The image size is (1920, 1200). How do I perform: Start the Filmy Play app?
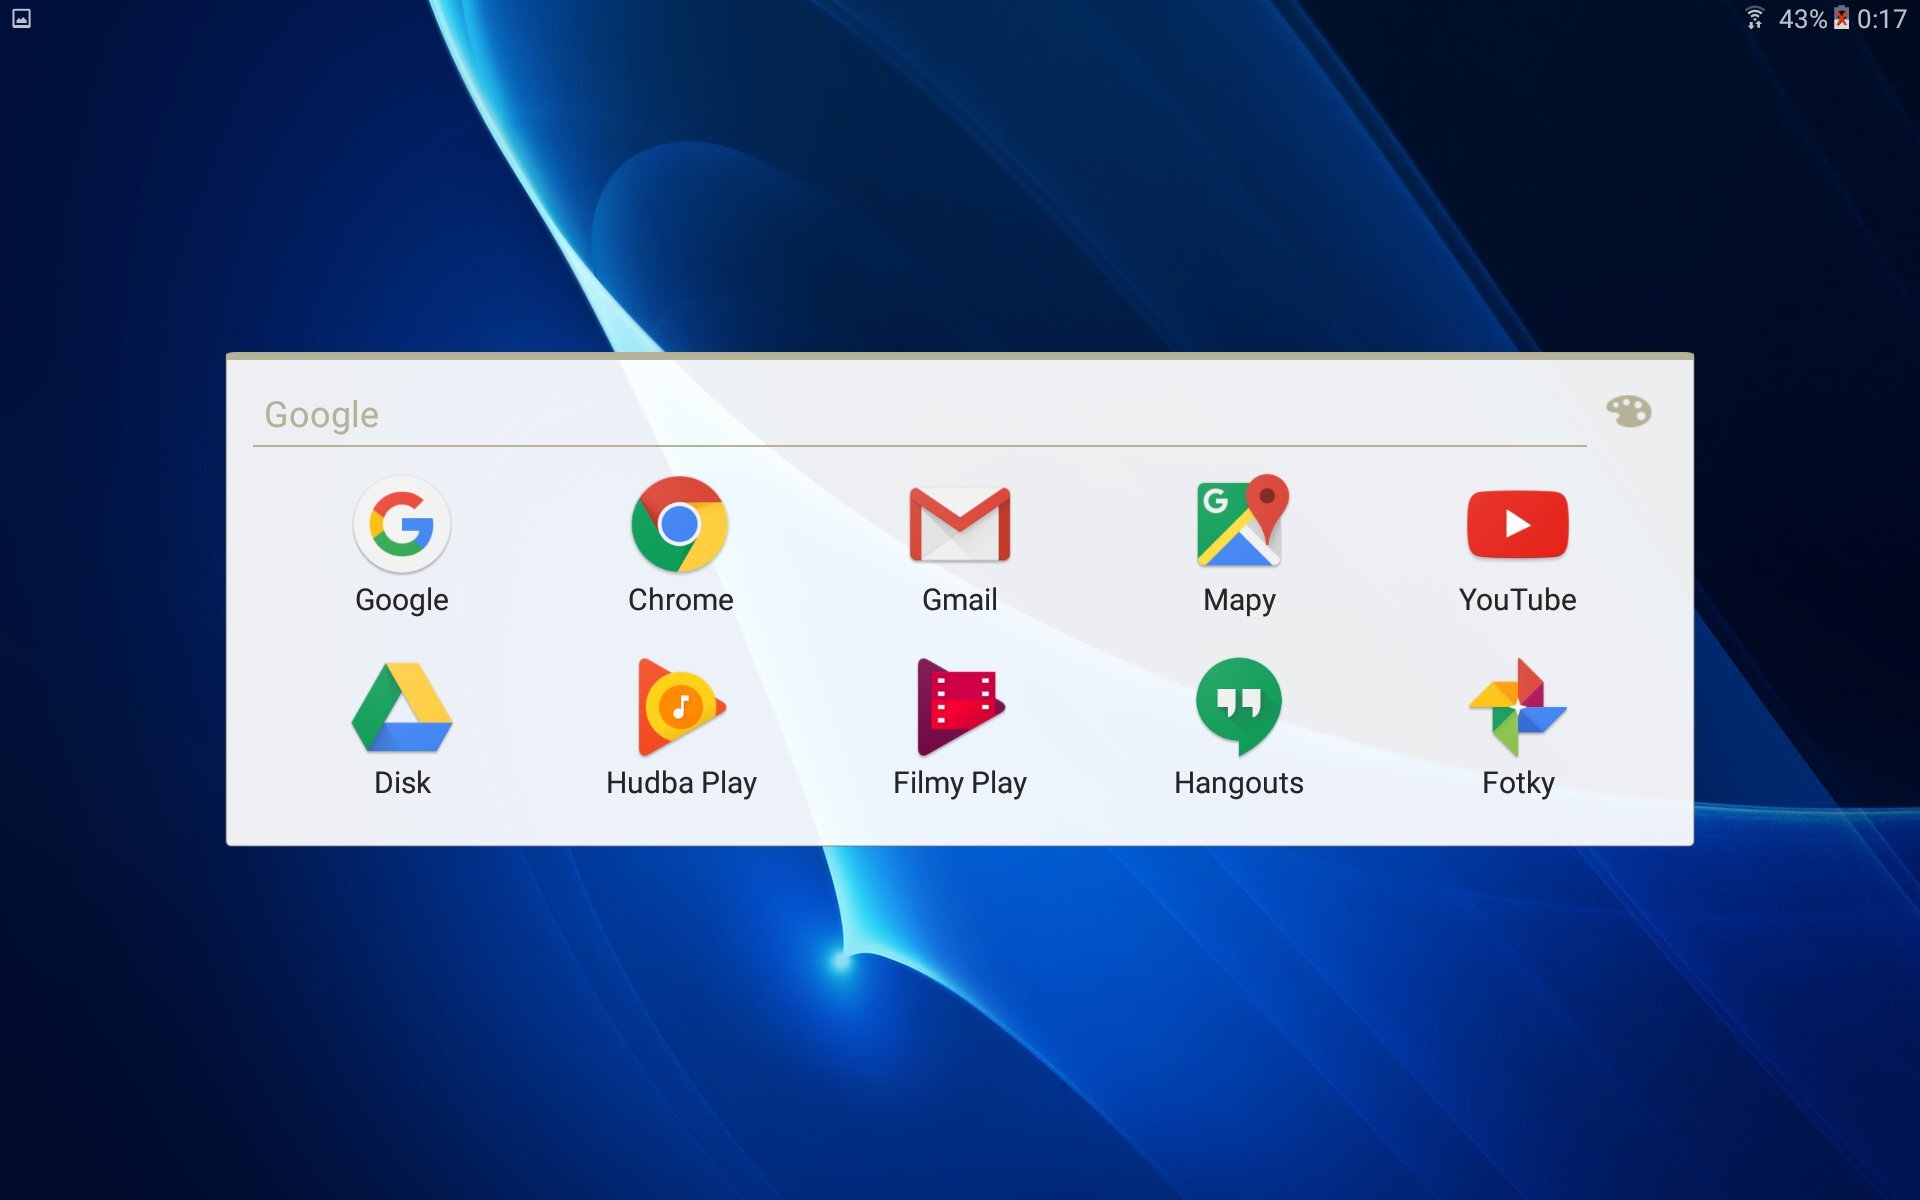coord(958,708)
